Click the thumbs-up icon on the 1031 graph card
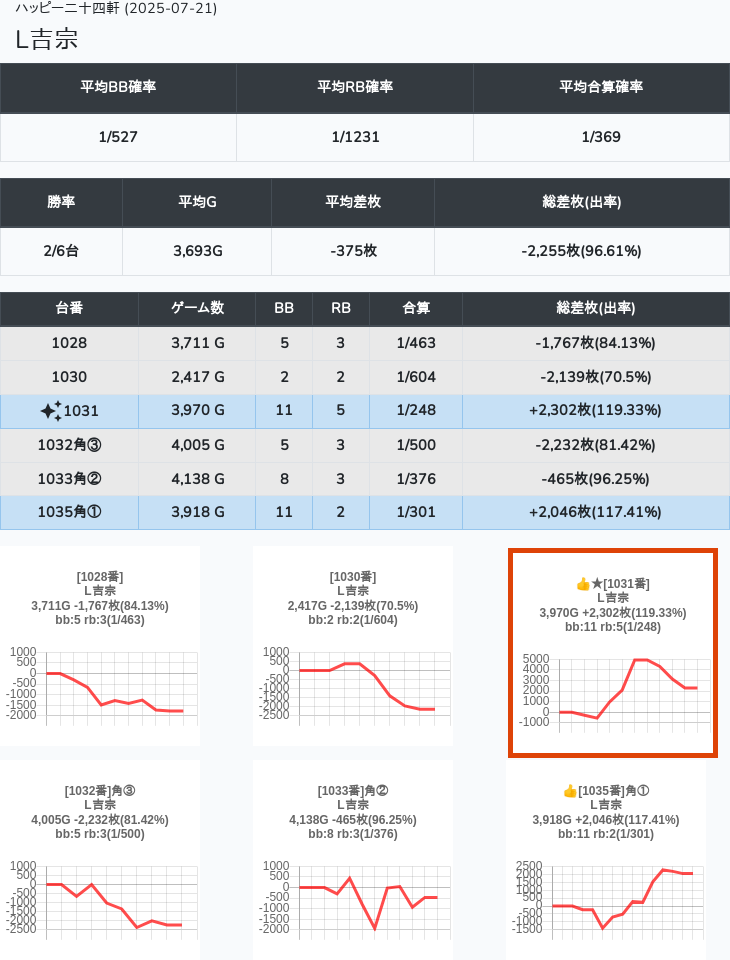730x960 pixels. tap(583, 583)
